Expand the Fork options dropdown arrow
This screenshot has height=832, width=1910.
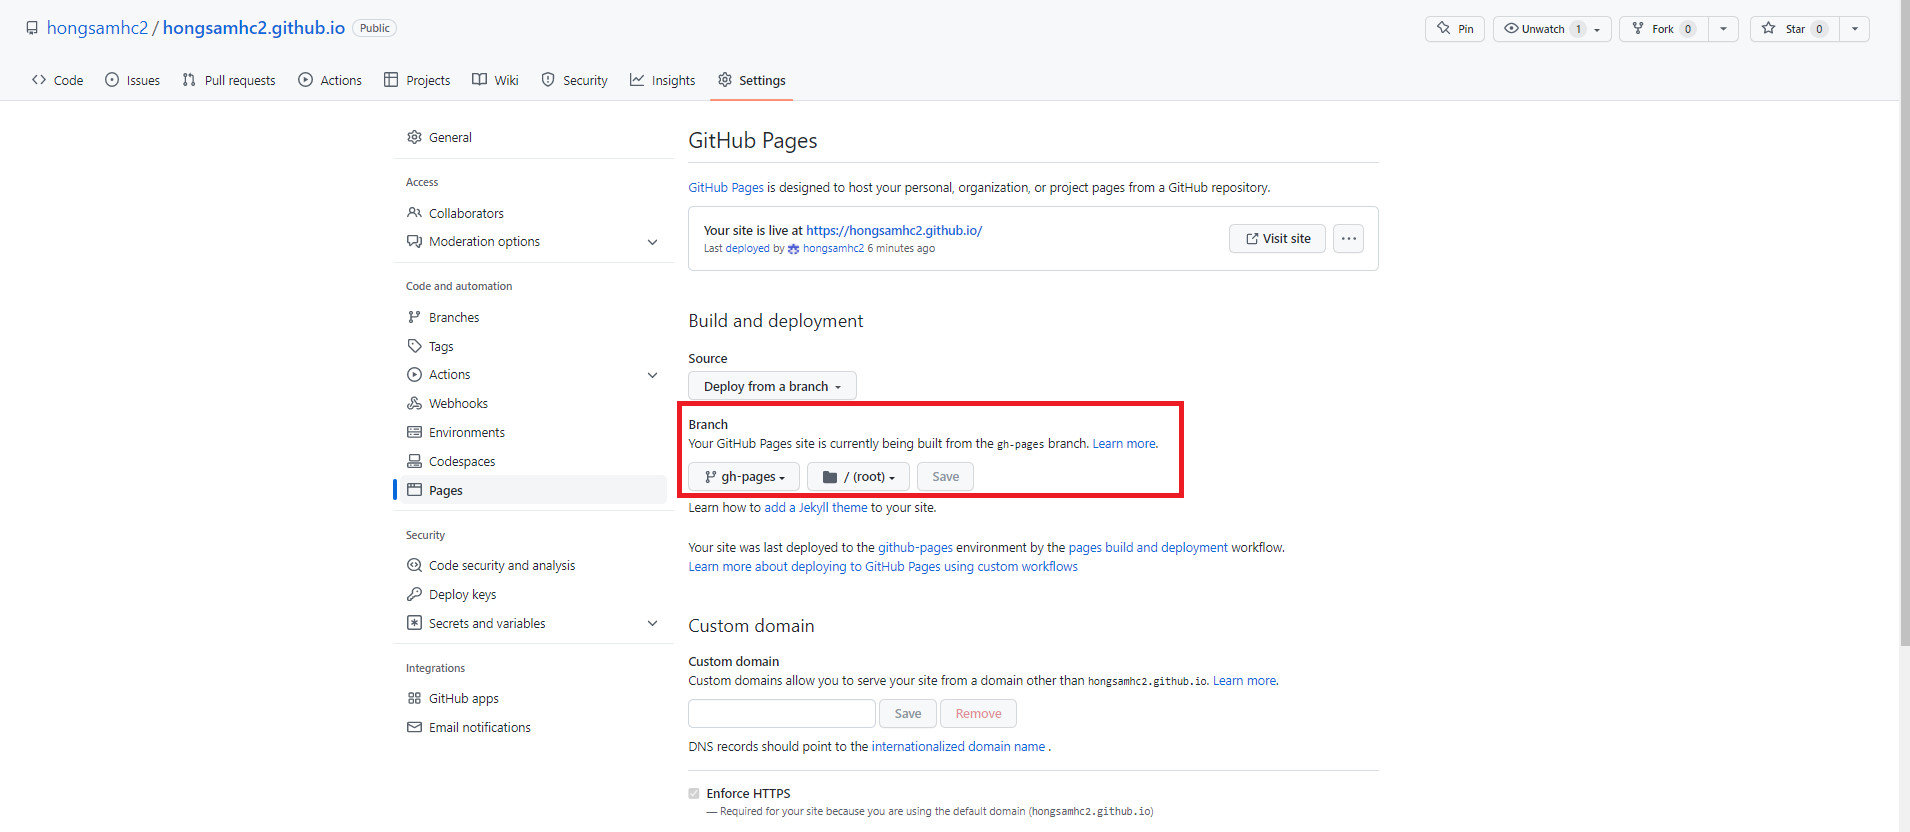[x=1724, y=29]
